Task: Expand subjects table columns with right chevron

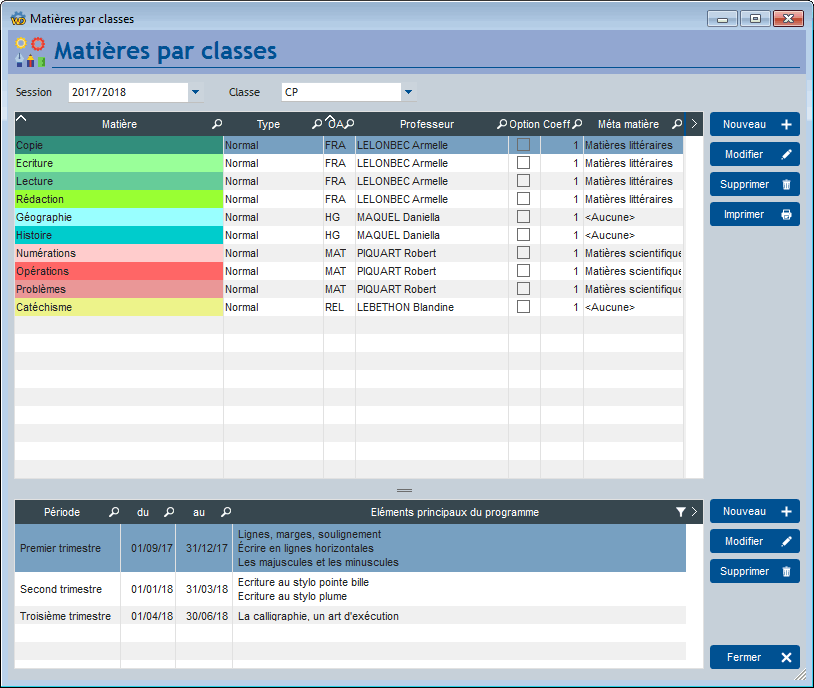Action: click(694, 124)
